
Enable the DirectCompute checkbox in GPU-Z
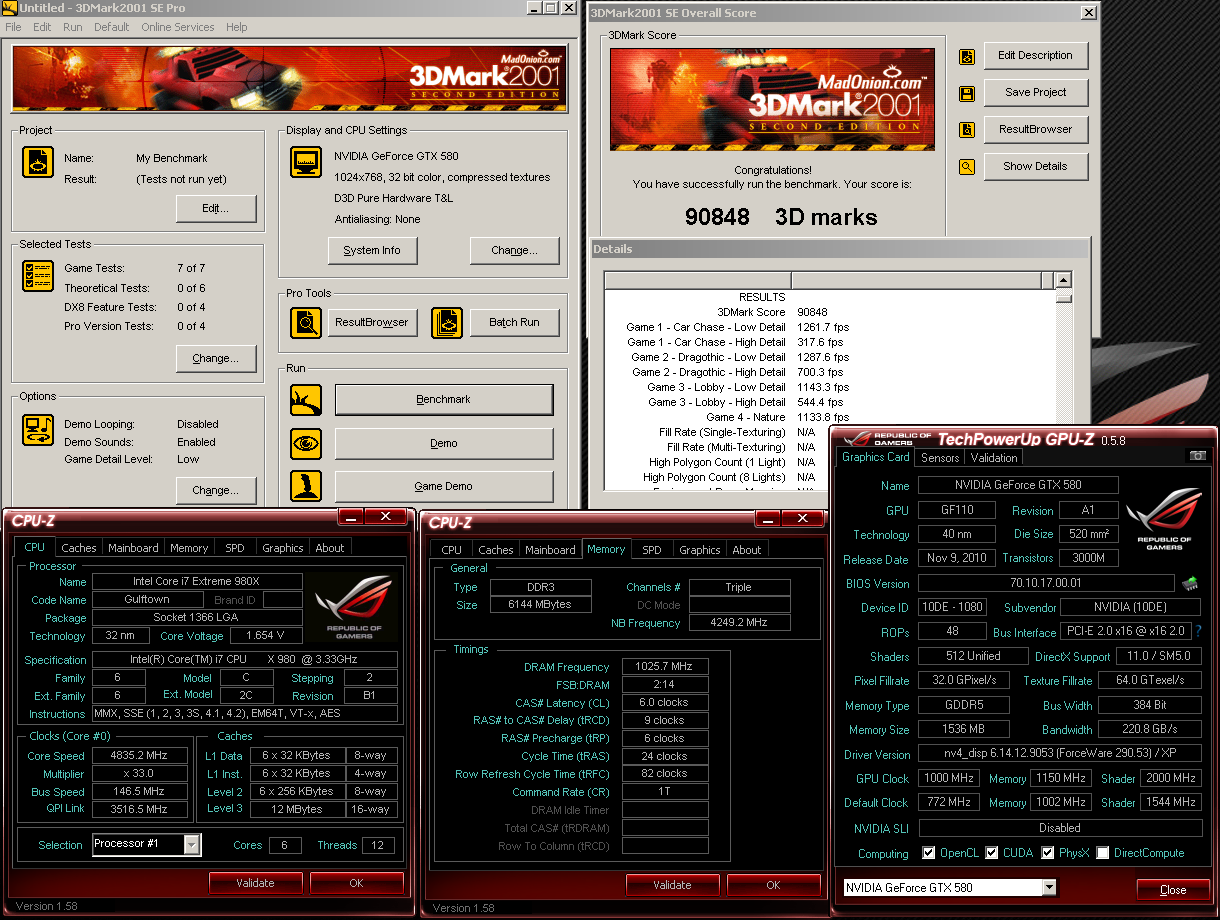click(1103, 853)
